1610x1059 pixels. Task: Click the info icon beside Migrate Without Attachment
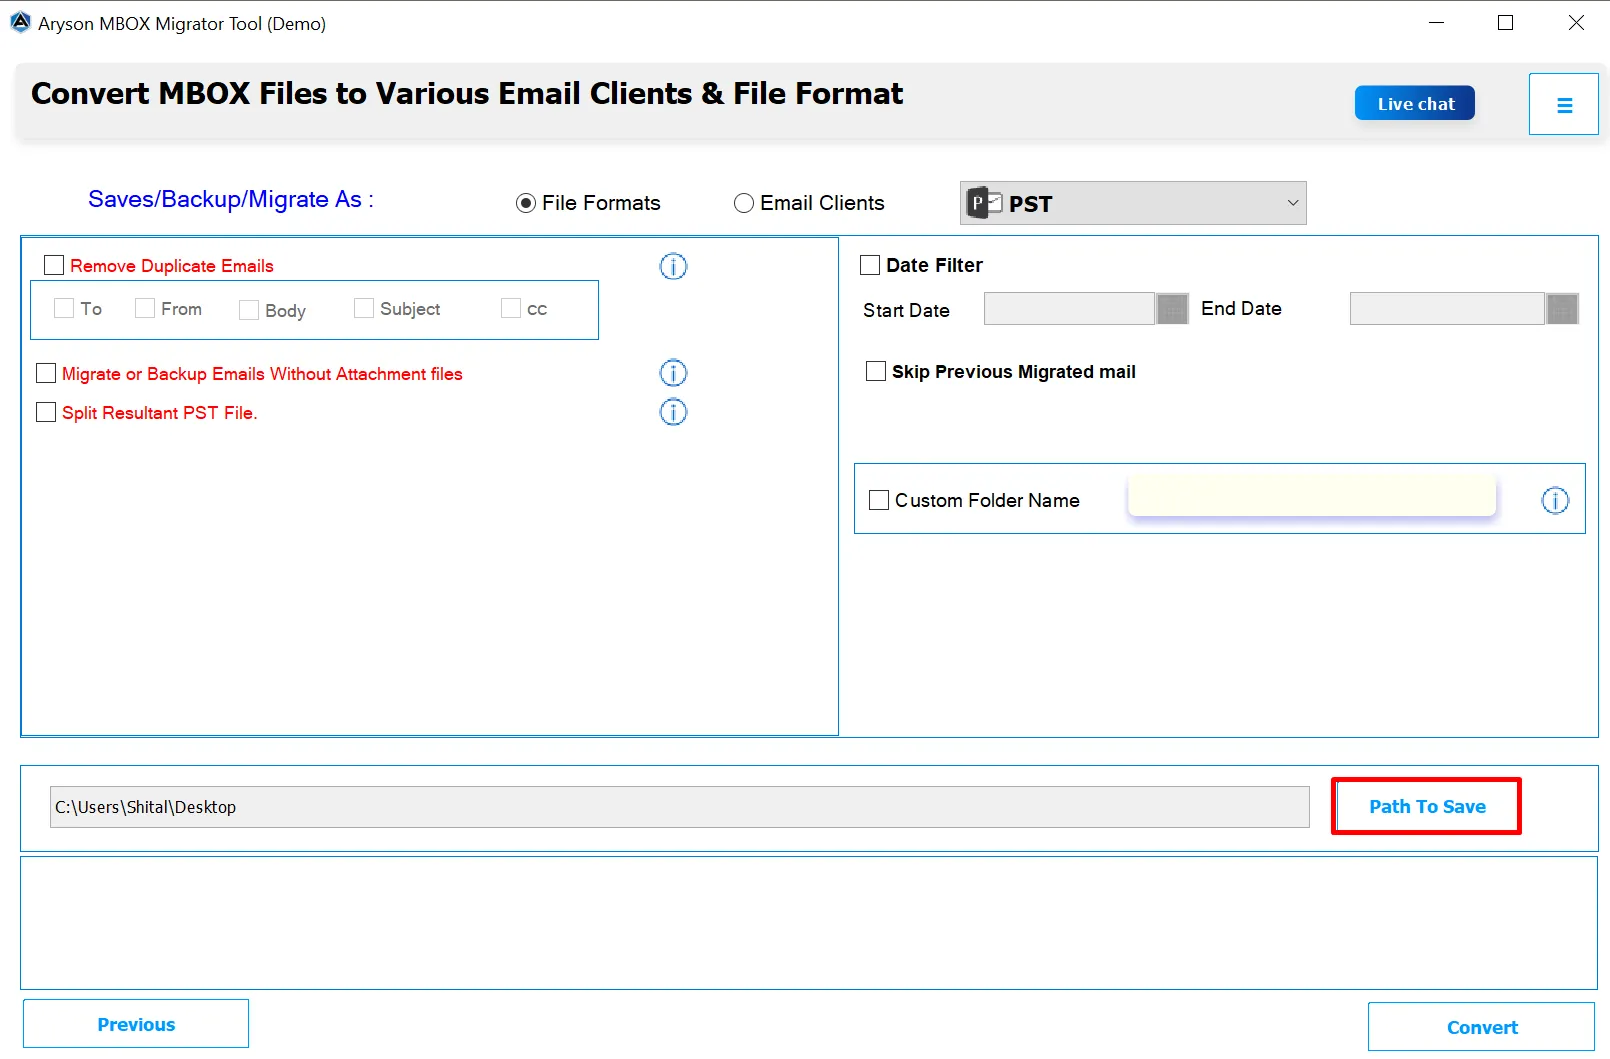pos(673,373)
